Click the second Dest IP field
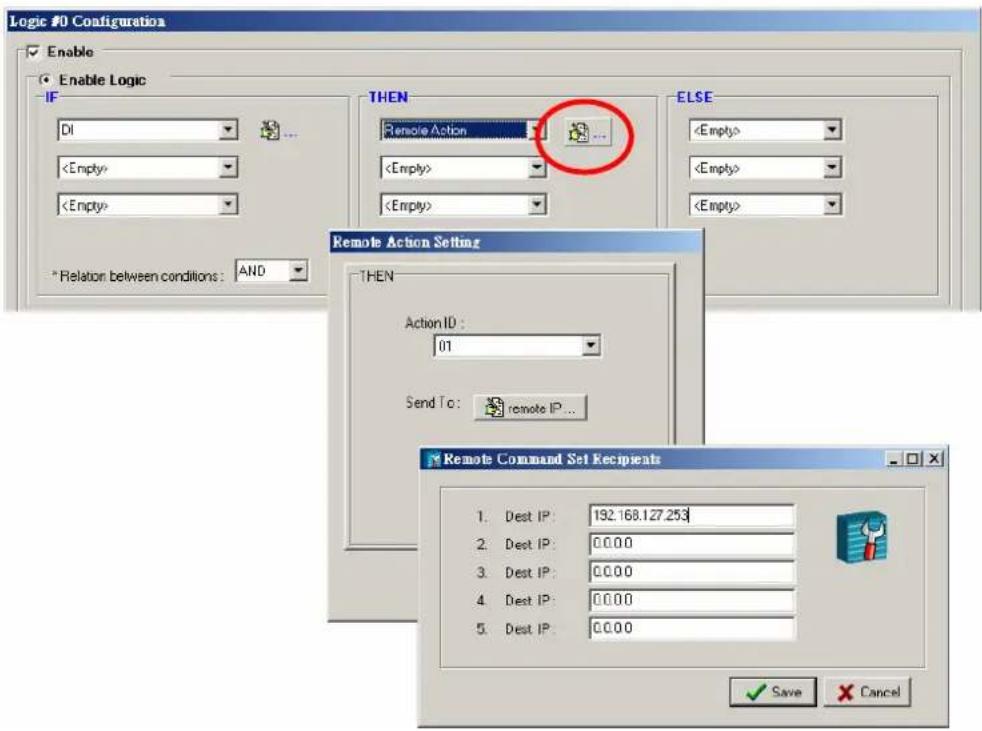Image resolution: width=982 pixels, height=731 pixels. click(692, 544)
